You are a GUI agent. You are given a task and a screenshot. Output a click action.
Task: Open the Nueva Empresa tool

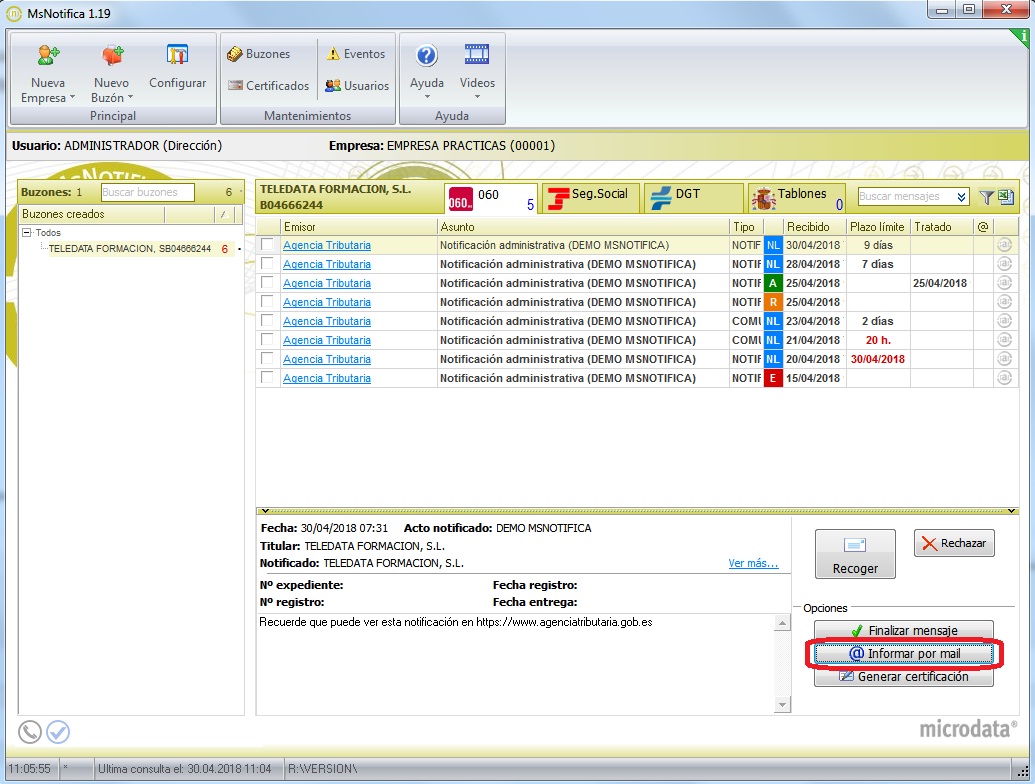coord(48,73)
